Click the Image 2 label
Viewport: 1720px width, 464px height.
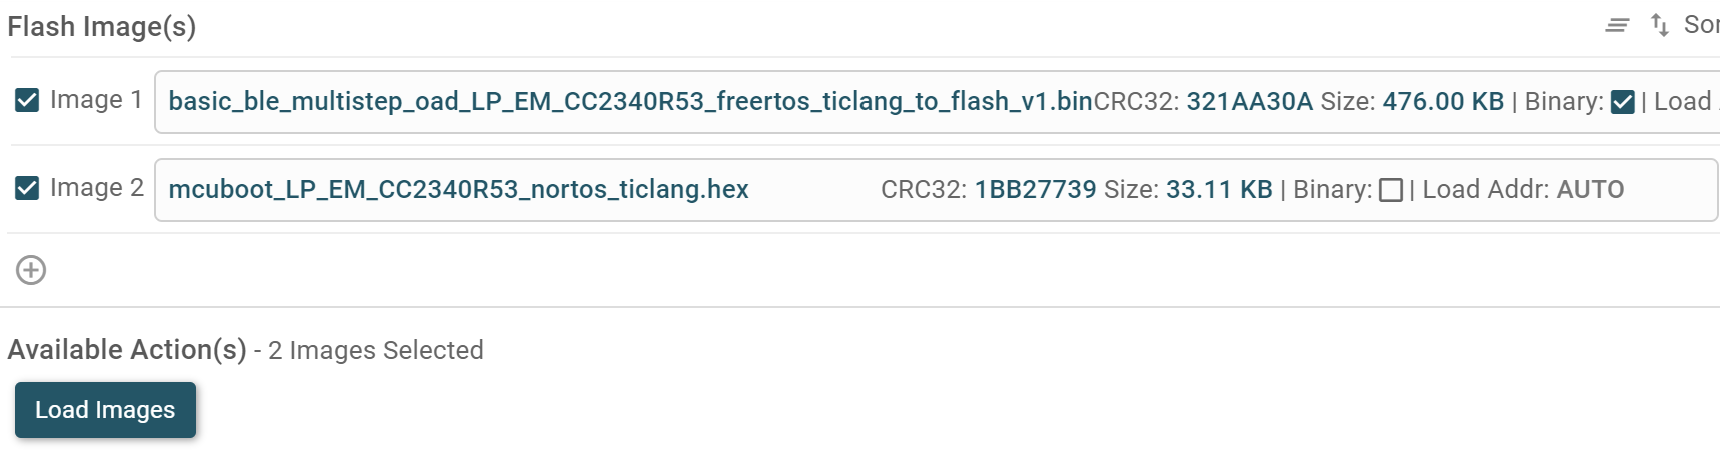click(97, 188)
